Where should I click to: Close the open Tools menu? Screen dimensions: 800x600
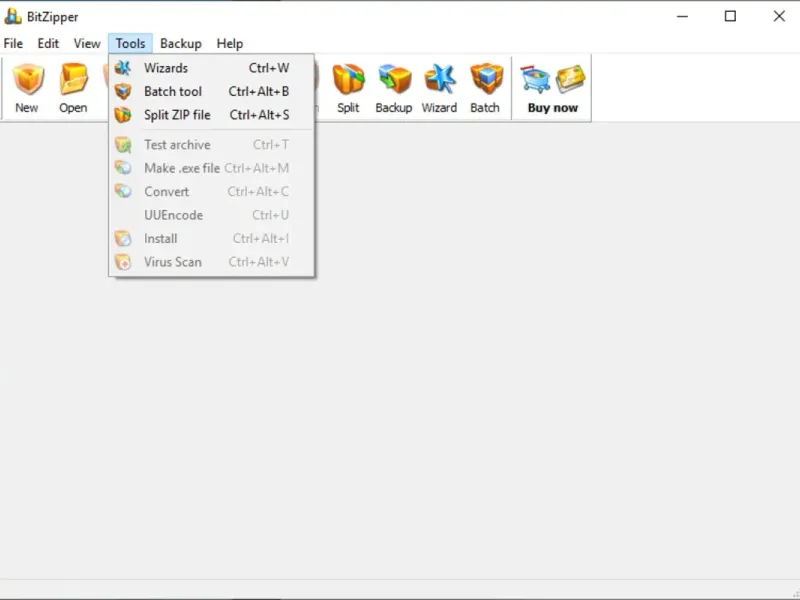click(130, 43)
